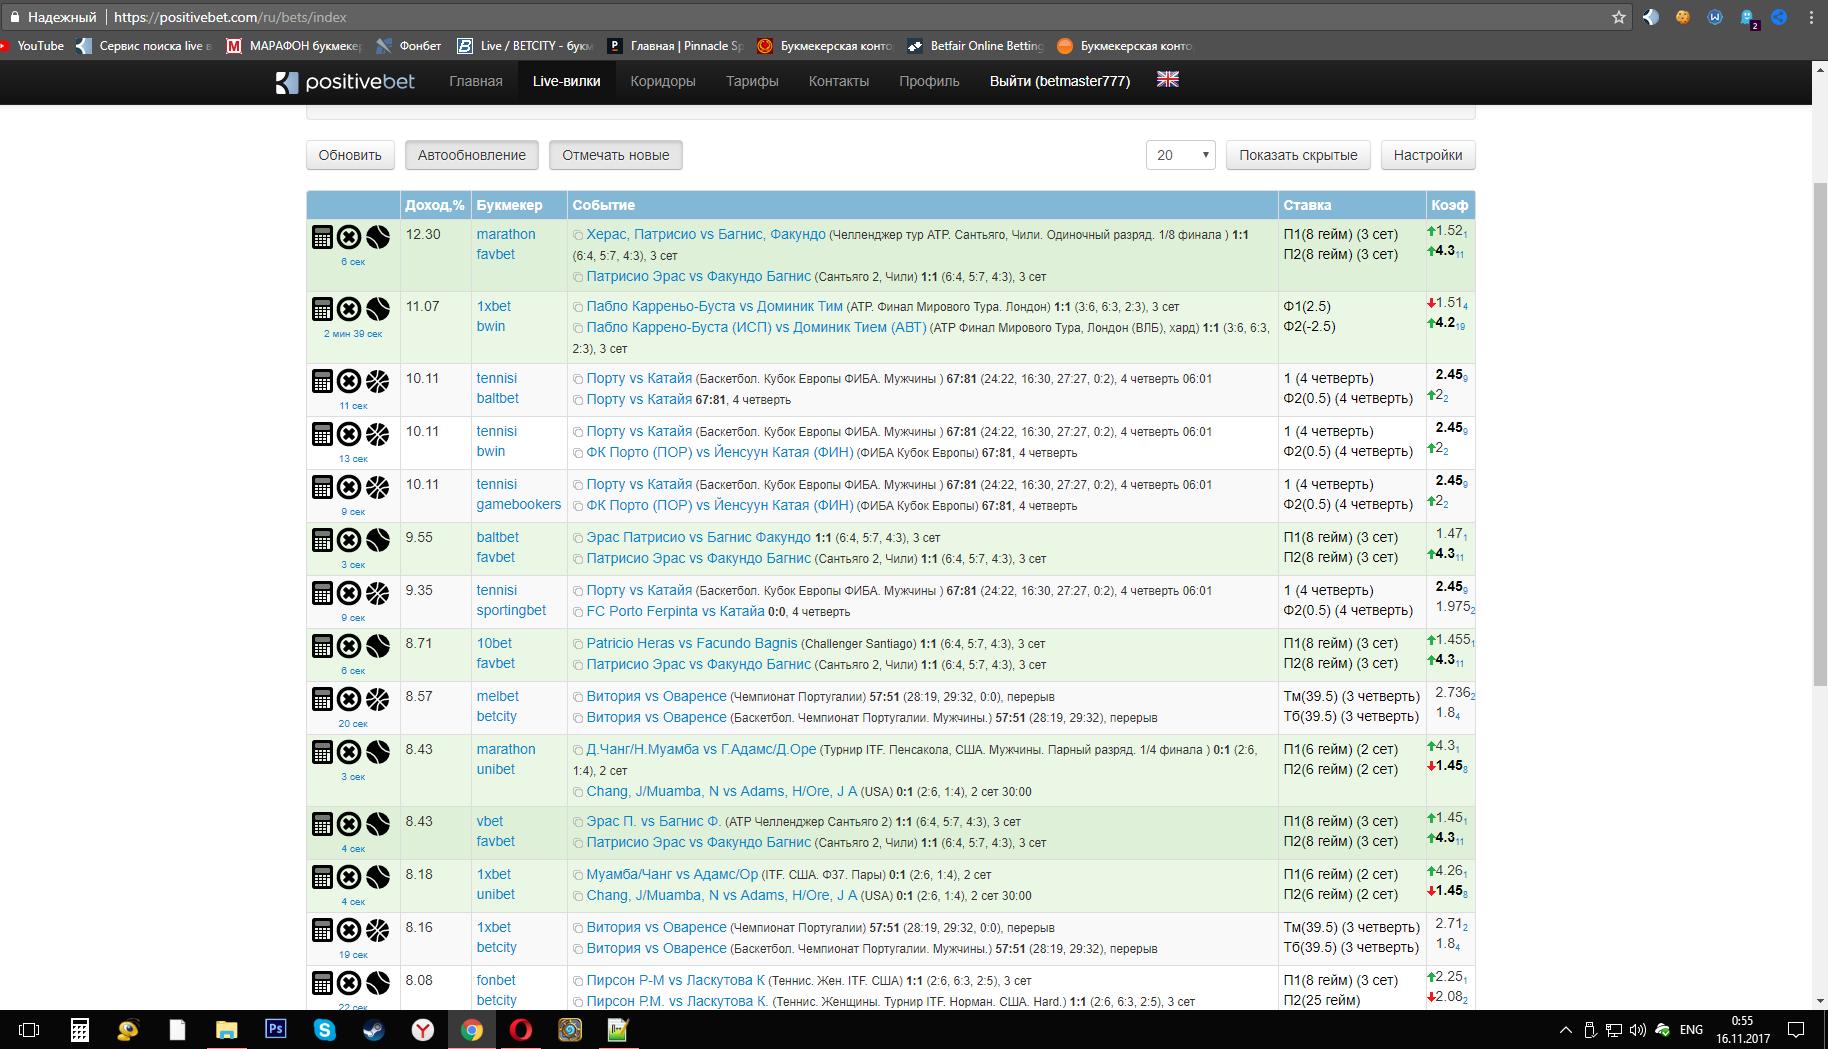
Task: Click basketball icon in tennisi/baltbet row
Action: [377, 381]
